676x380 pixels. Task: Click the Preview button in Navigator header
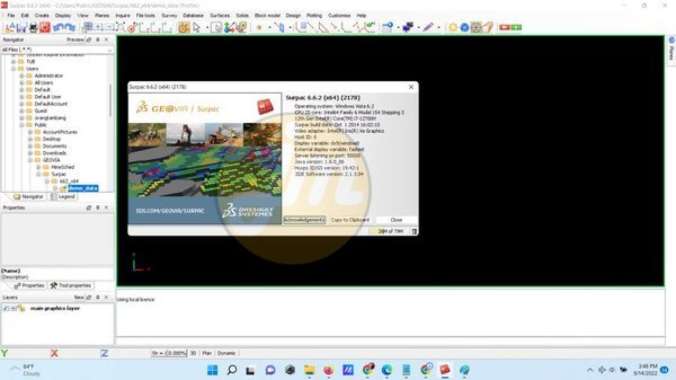75,40
